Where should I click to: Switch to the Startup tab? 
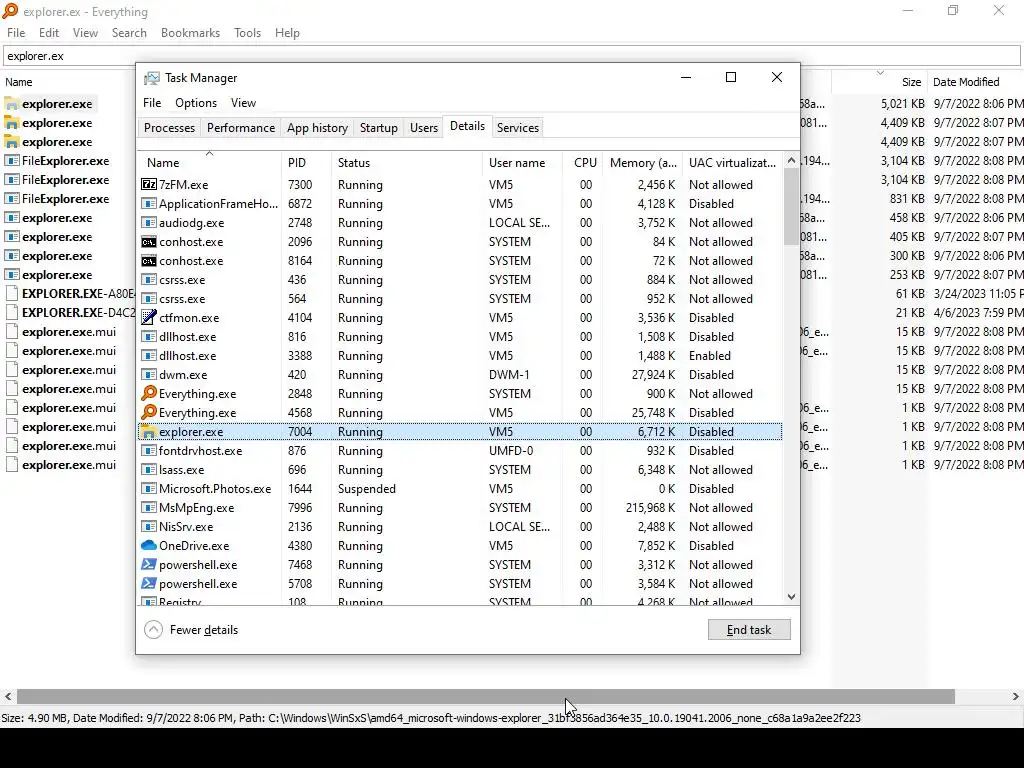pos(379,128)
